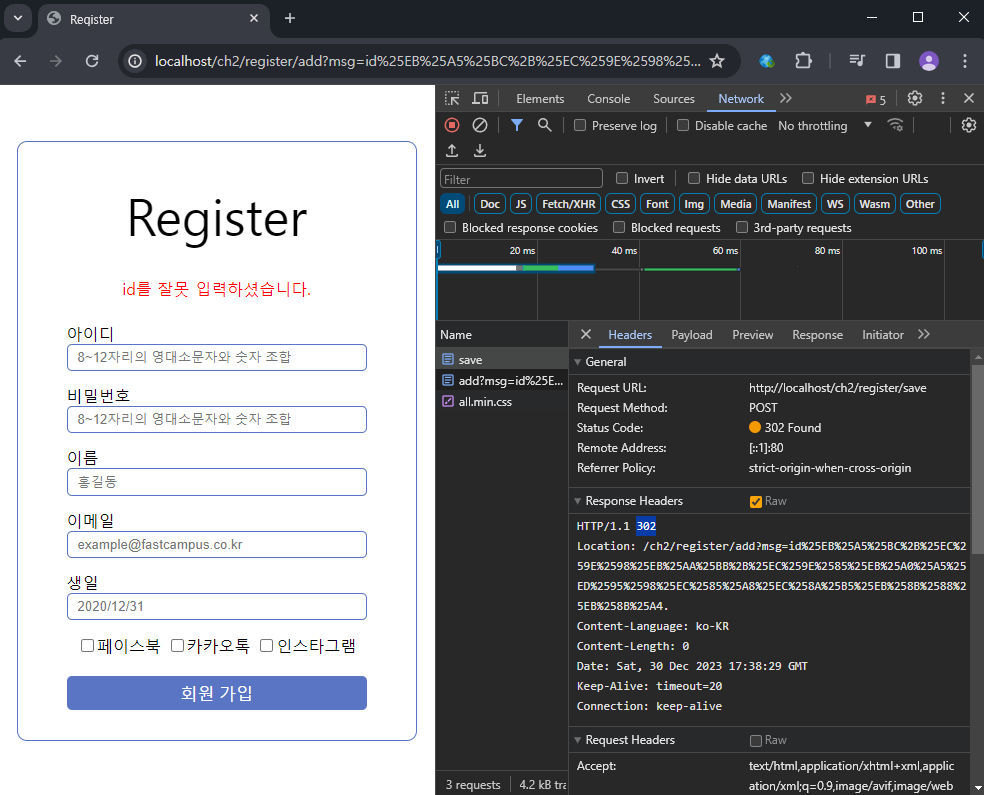Check 3rd-party requests

(x=742, y=227)
